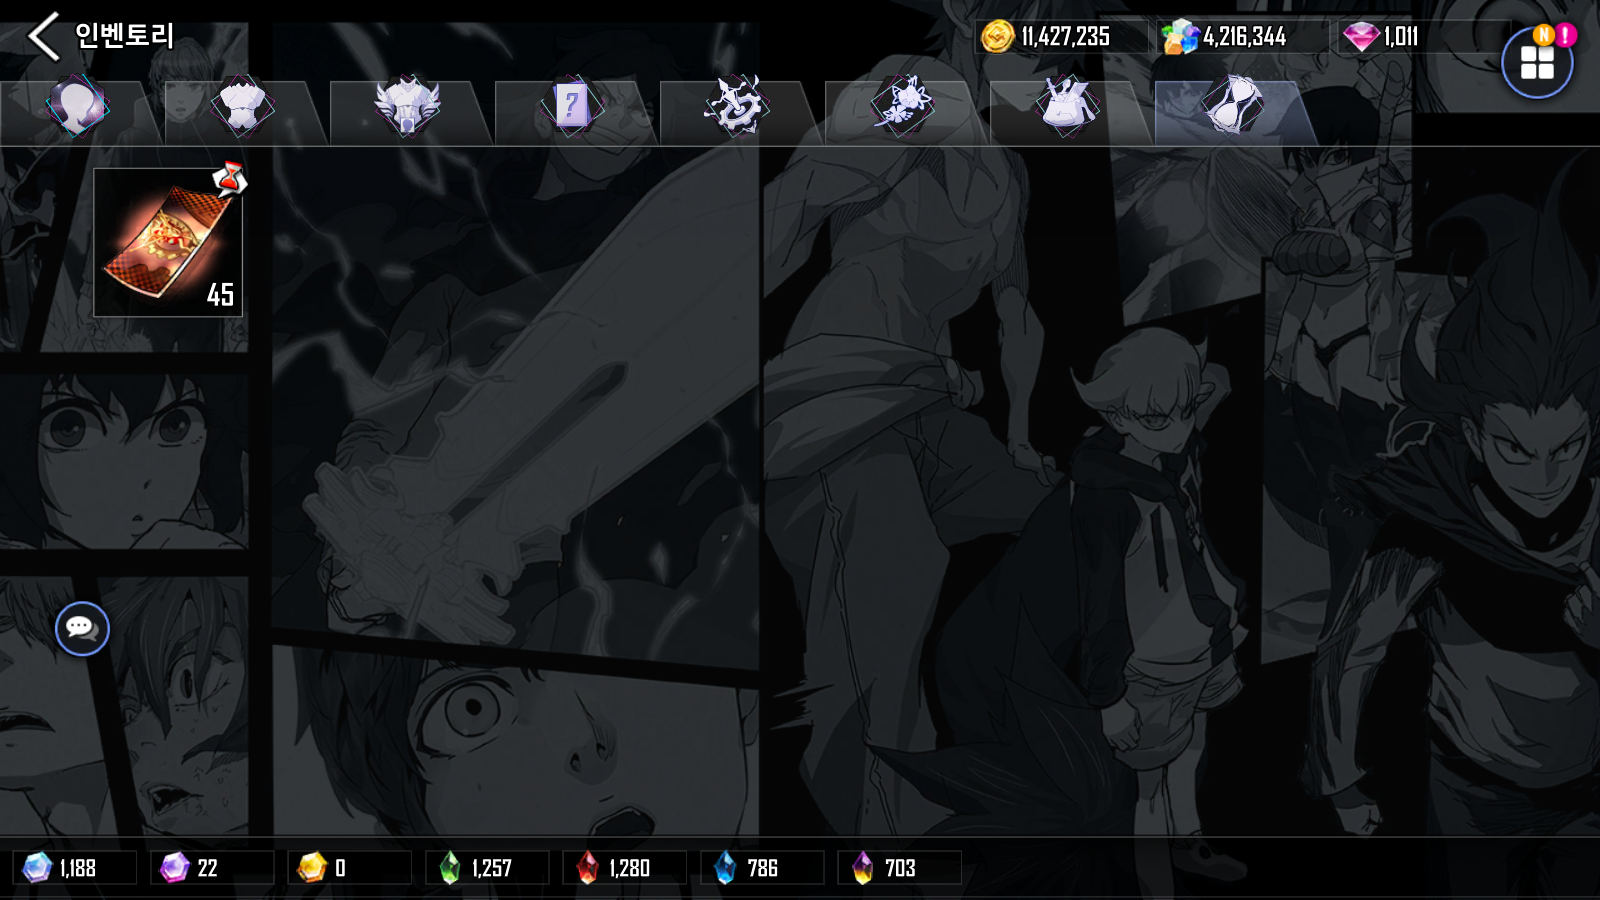Click the 인벤토리 title text
The width and height of the screenshot is (1600, 900).
tap(125, 36)
